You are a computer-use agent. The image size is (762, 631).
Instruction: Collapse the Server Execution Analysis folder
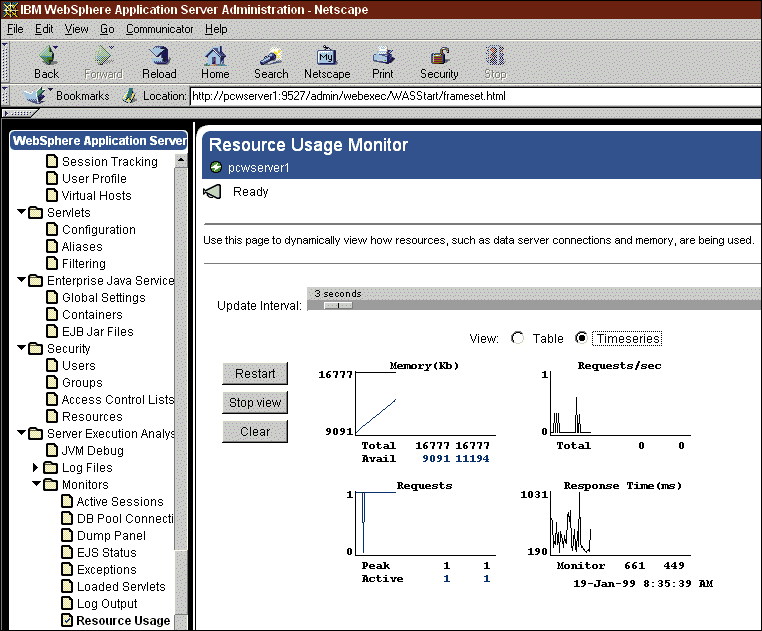click(x=21, y=433)
